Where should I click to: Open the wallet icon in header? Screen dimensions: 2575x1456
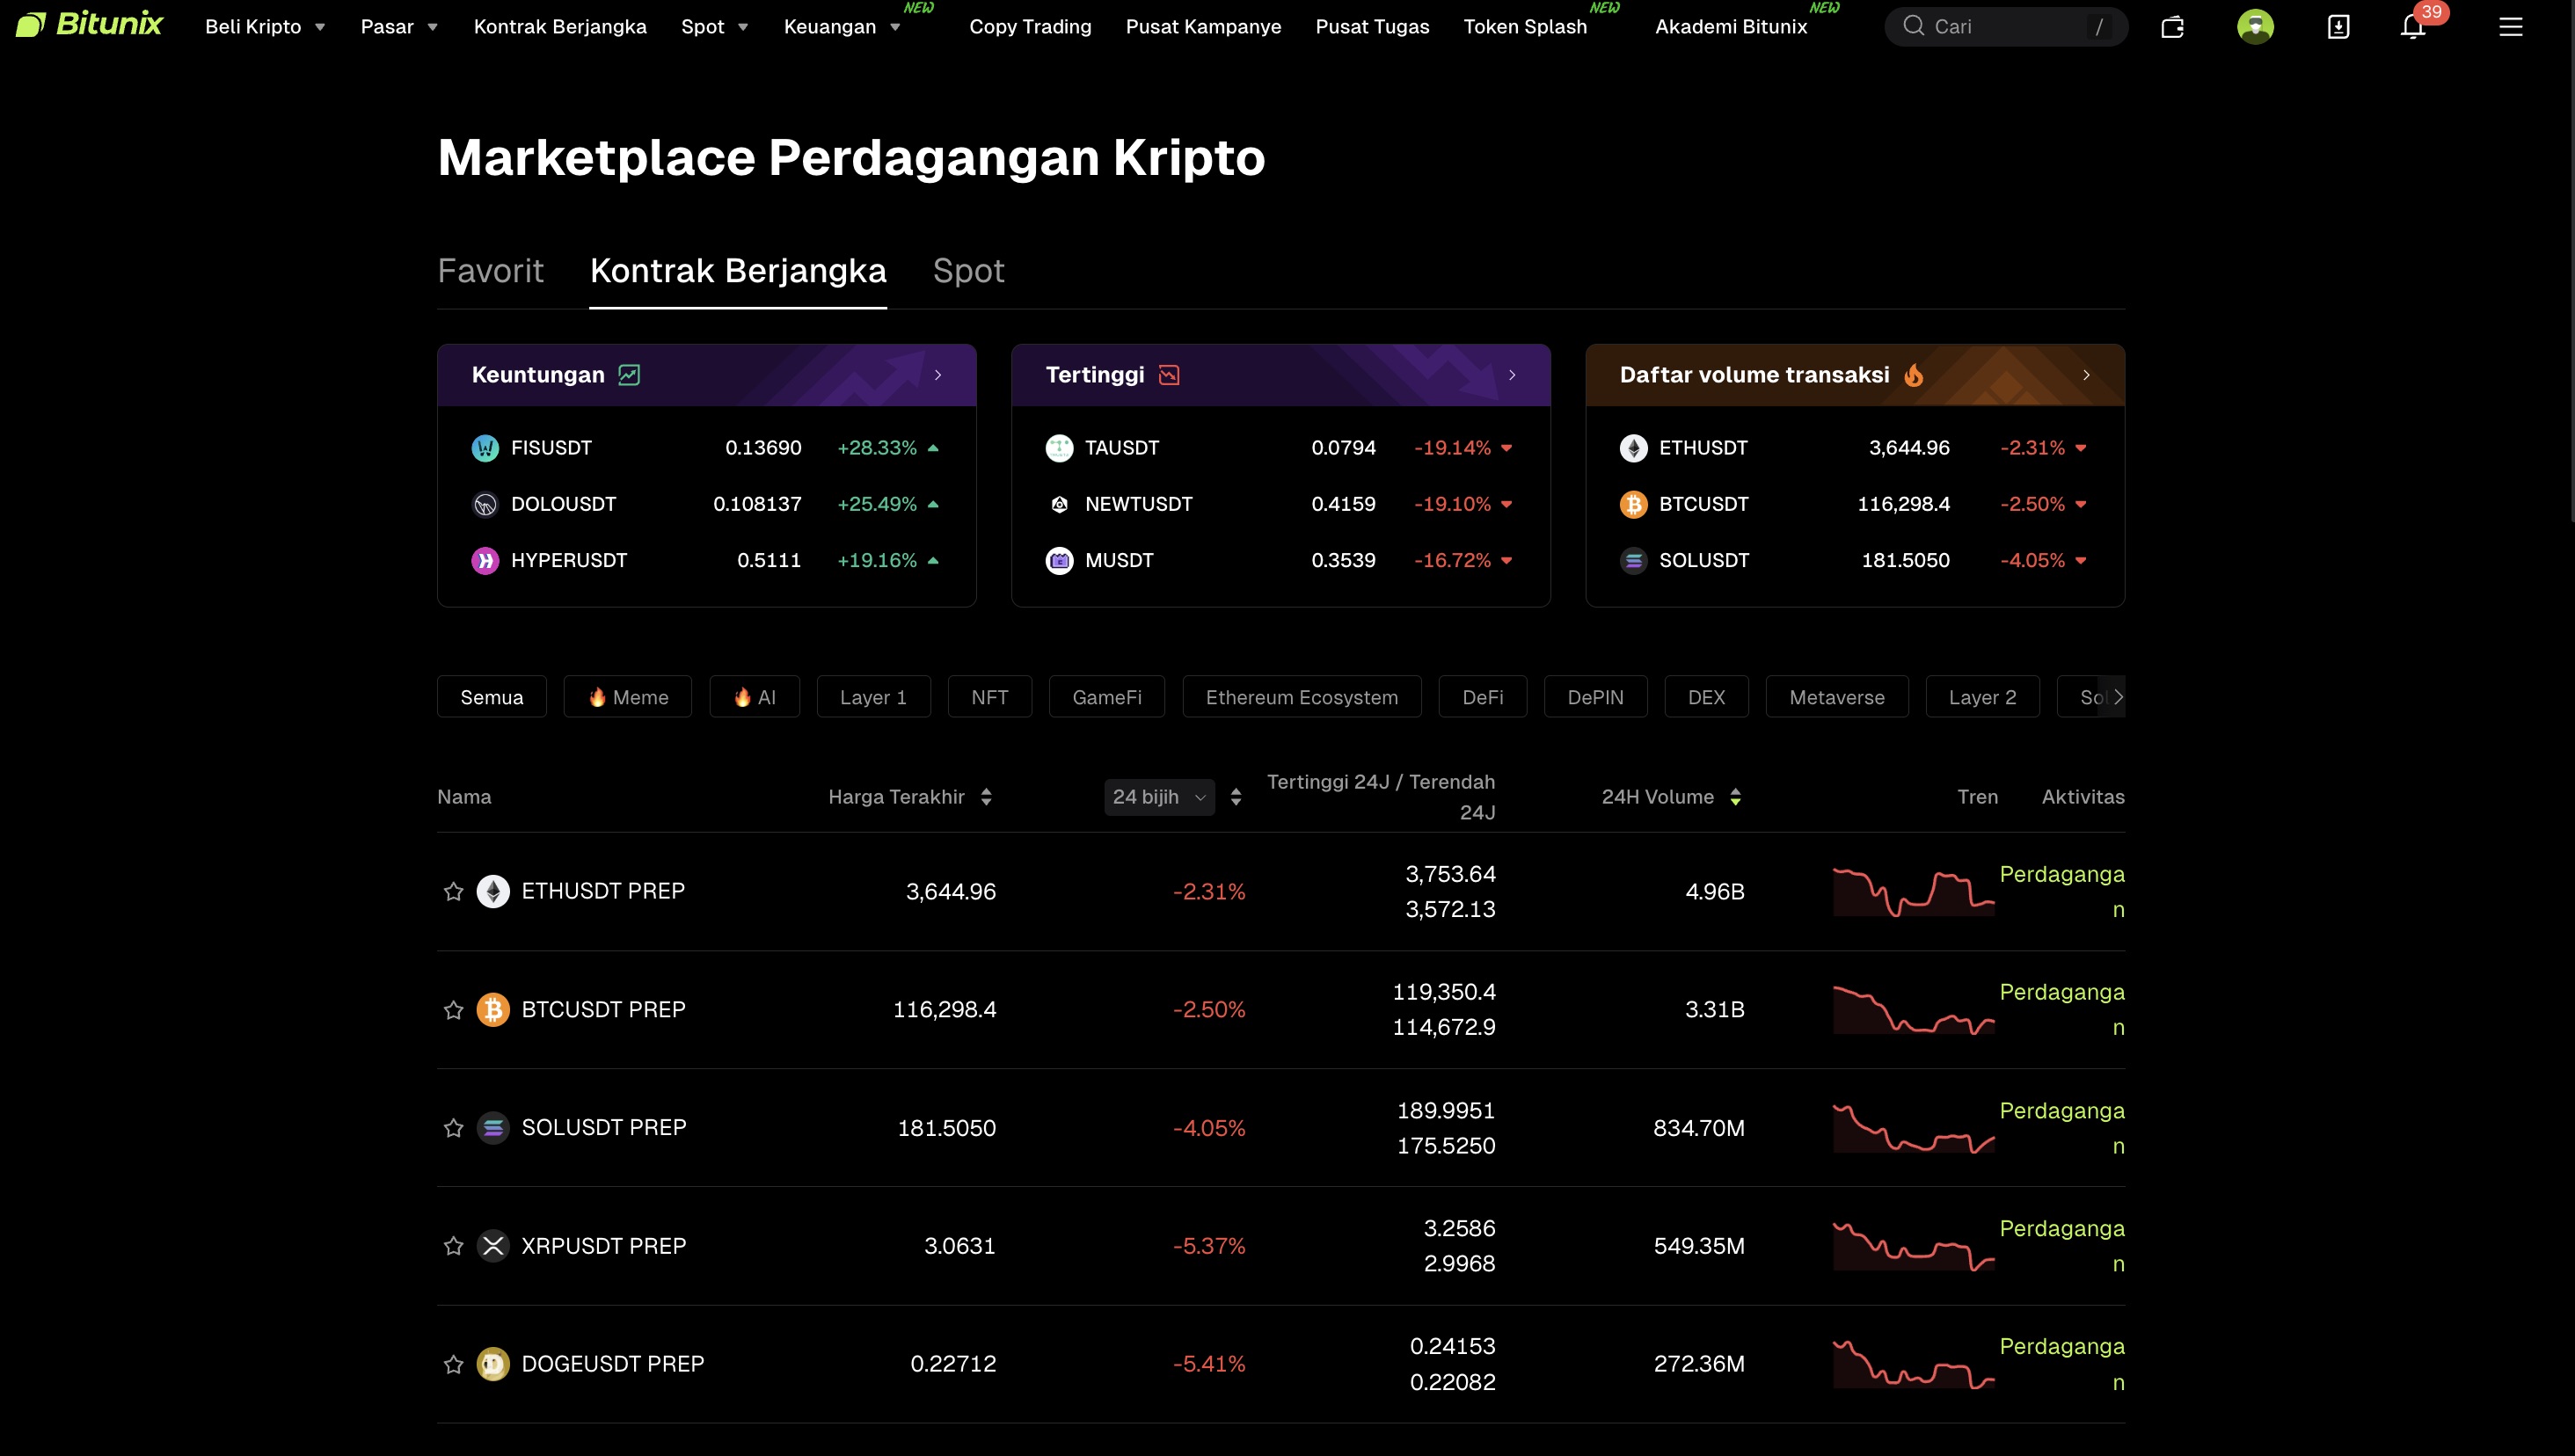pos(2172,27)
